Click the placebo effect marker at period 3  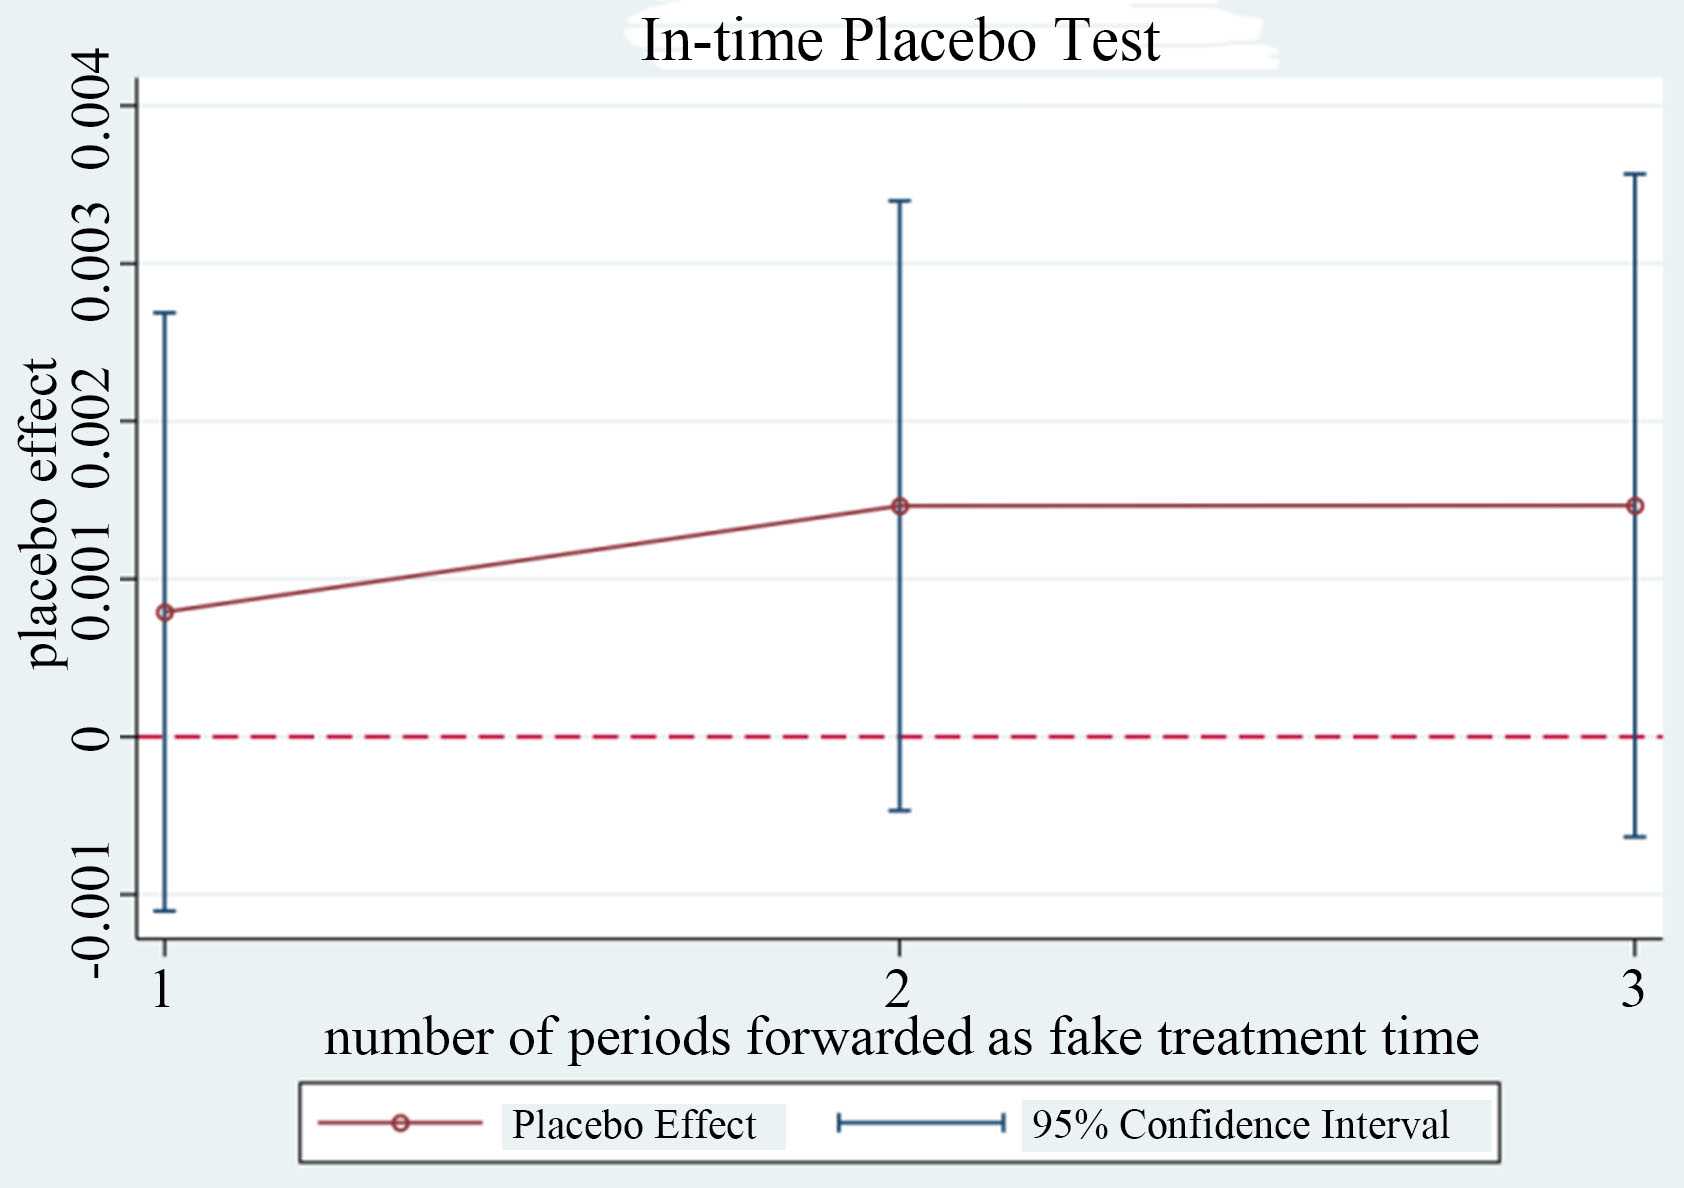point(1635,506)
